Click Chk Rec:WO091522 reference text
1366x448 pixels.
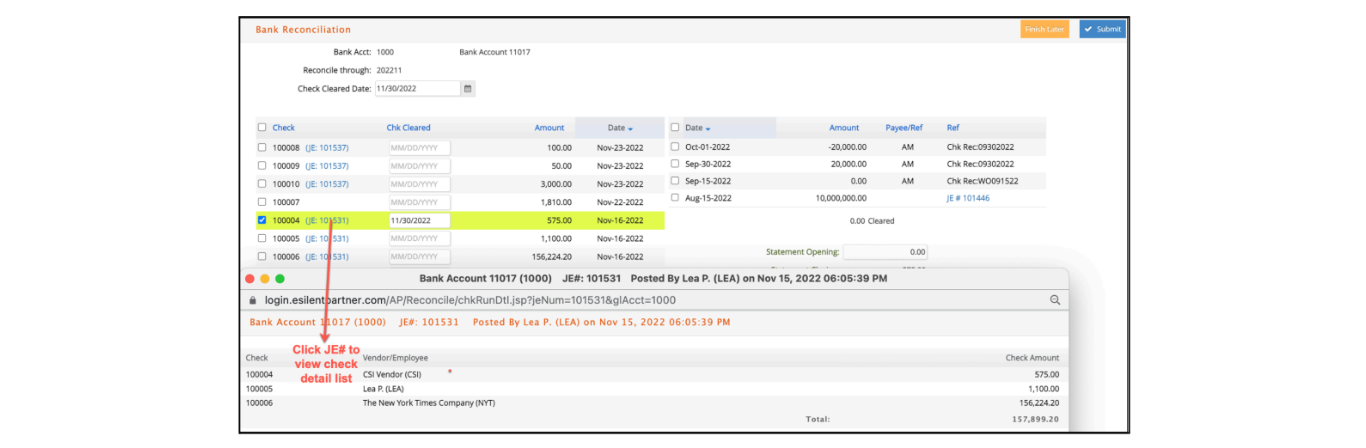pyautogui.click(x=982, y=181)
